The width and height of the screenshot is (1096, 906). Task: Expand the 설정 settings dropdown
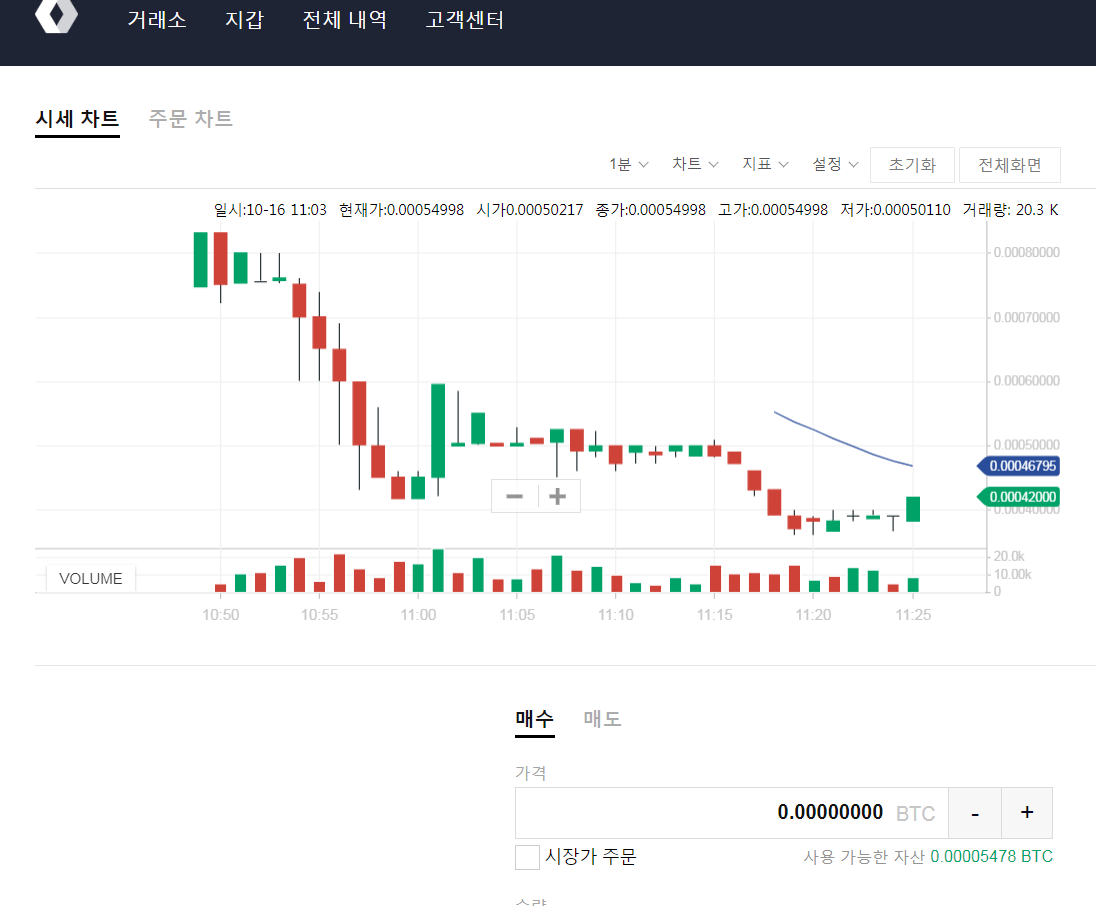point(835,164)
